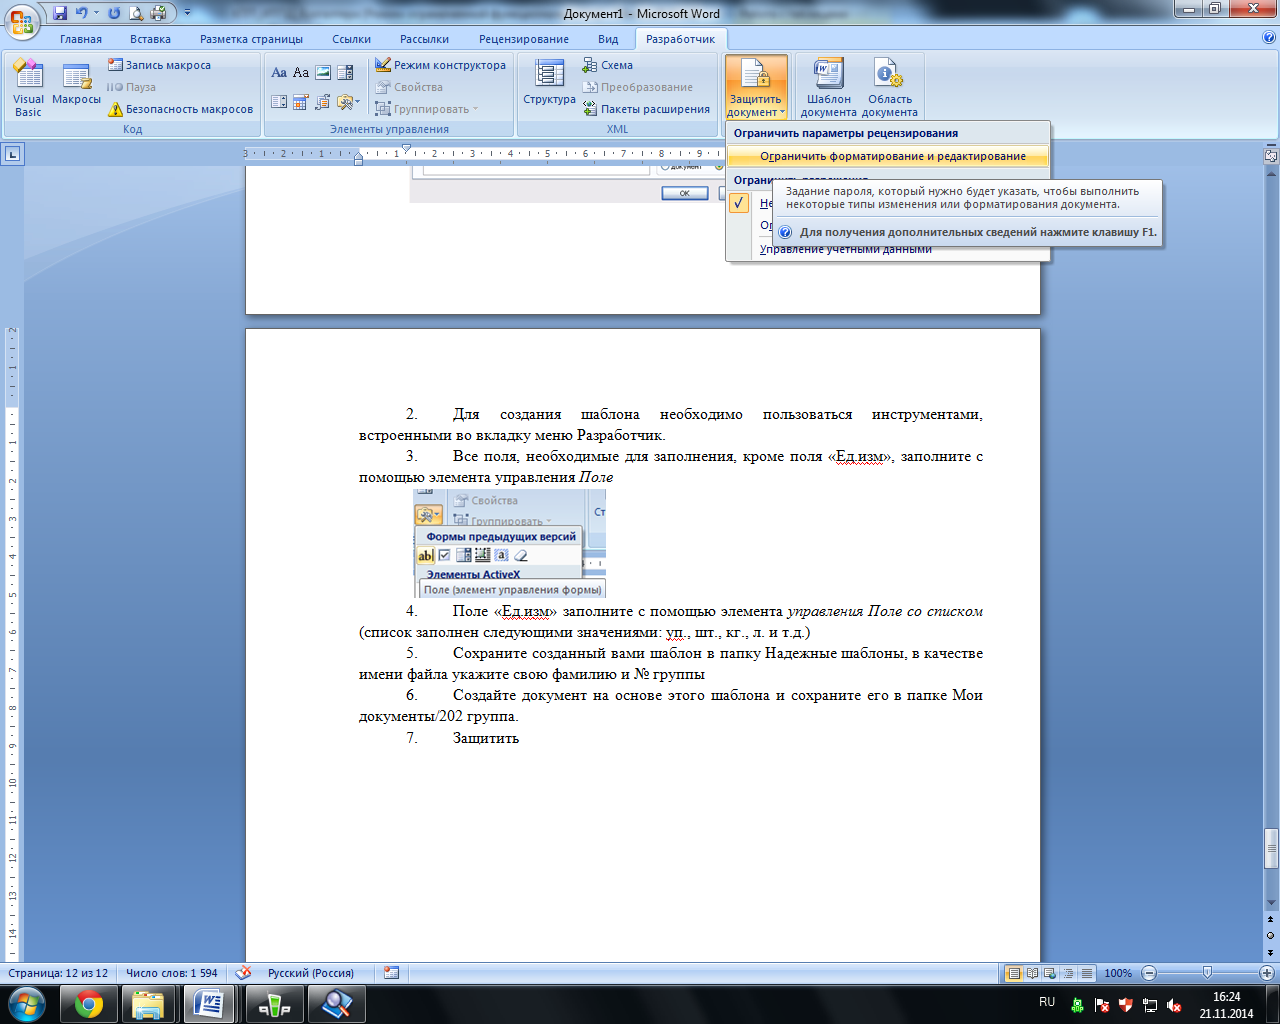The width and height of the screenshot is (1280, 1024).
Task: Click the Страница: 12 из 12 indicator
Action: click(x=58, y=973)
